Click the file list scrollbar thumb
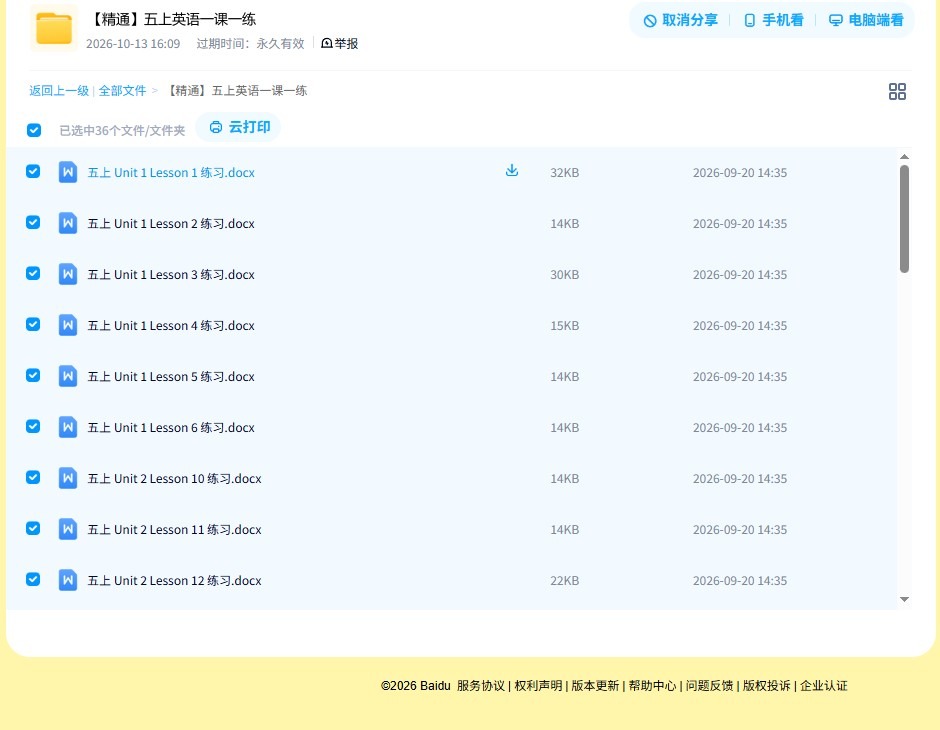 click(x=904, y=219)
